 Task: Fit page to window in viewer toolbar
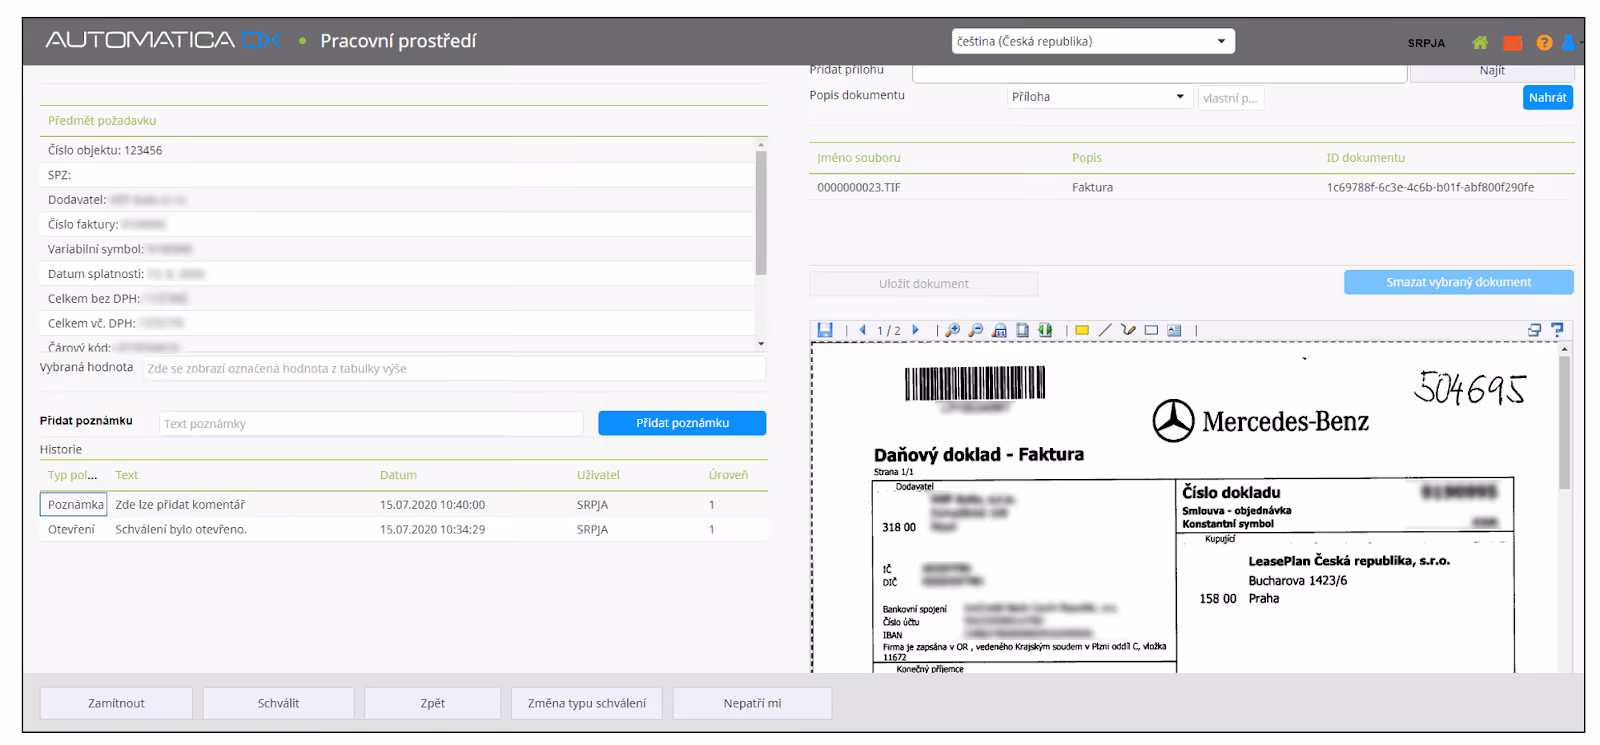1022,330
